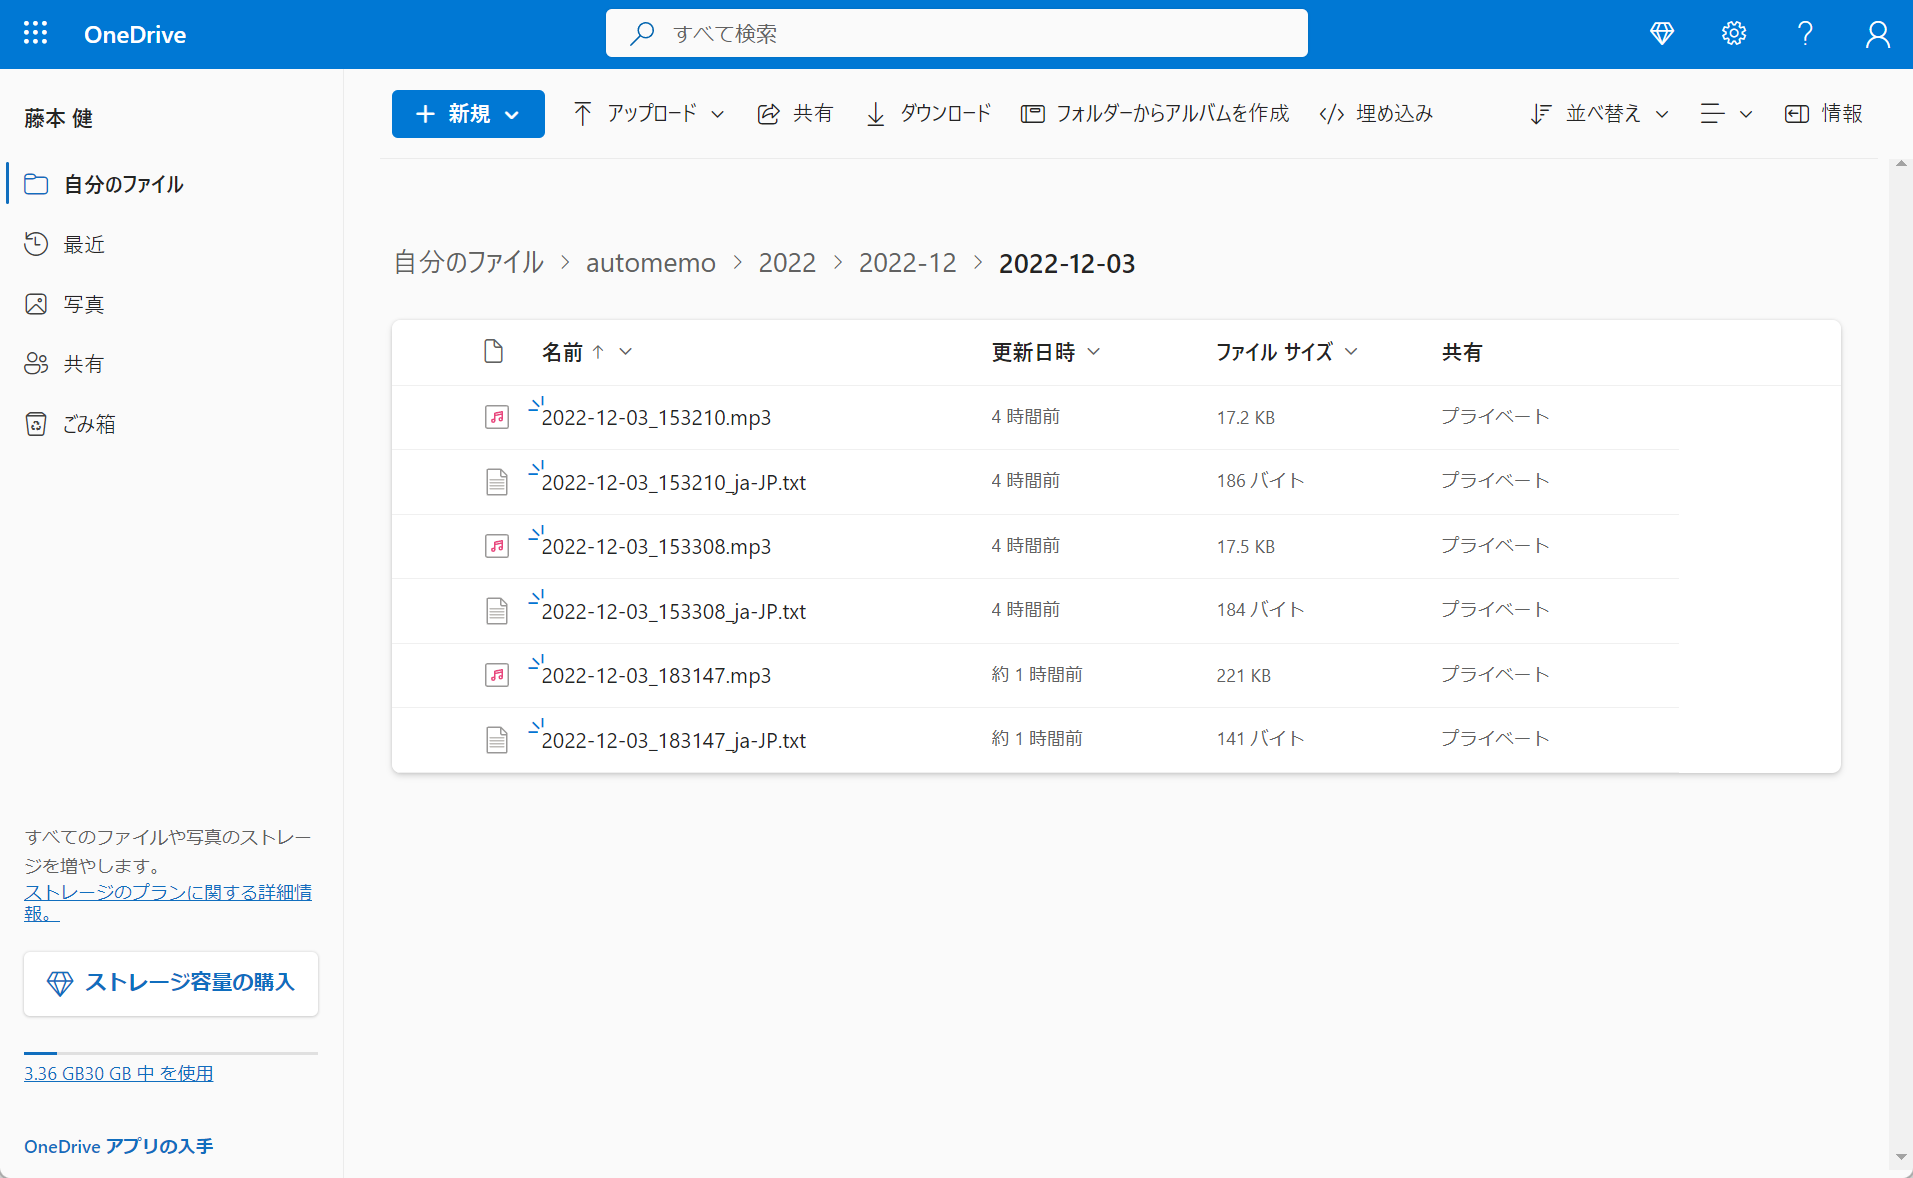This screenshot has width=1913, height=1178.
Task: Open the app launcher grid icon
Action: (x=35, y=33)
